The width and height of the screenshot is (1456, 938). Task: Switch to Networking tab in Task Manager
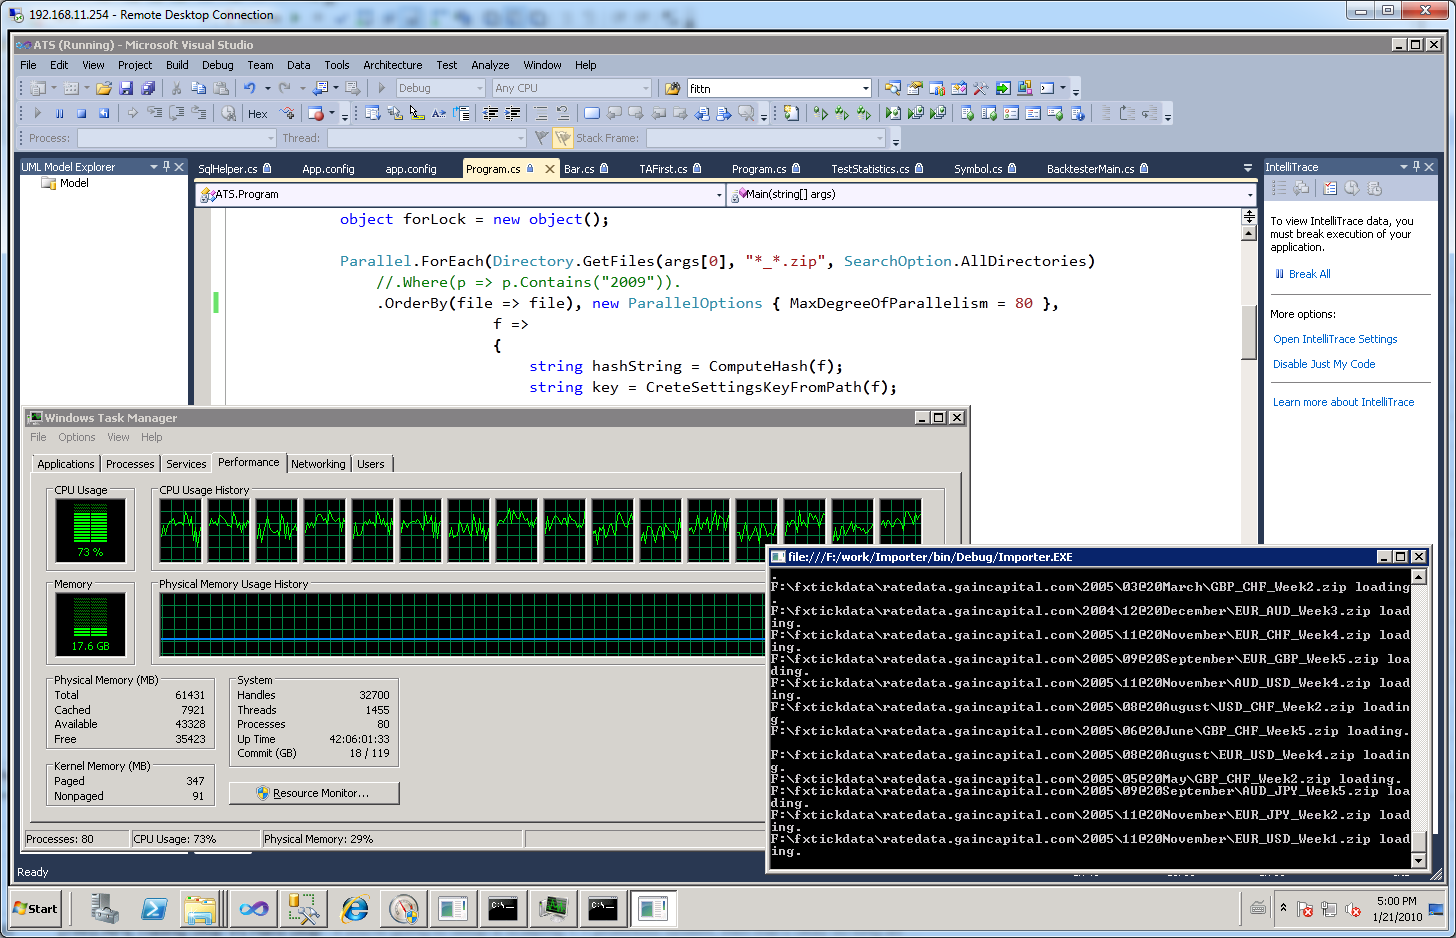click(318, 464)
